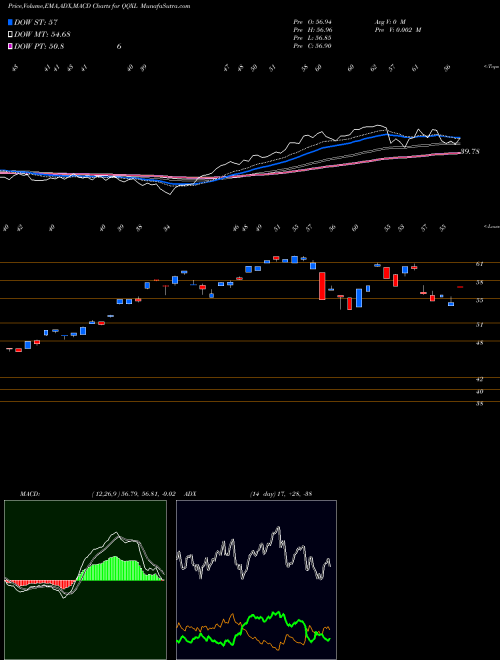The width and height of the screenshot is (500, 660).
Task: Click the 40 price level label
Action: click(x=479, y=391)
